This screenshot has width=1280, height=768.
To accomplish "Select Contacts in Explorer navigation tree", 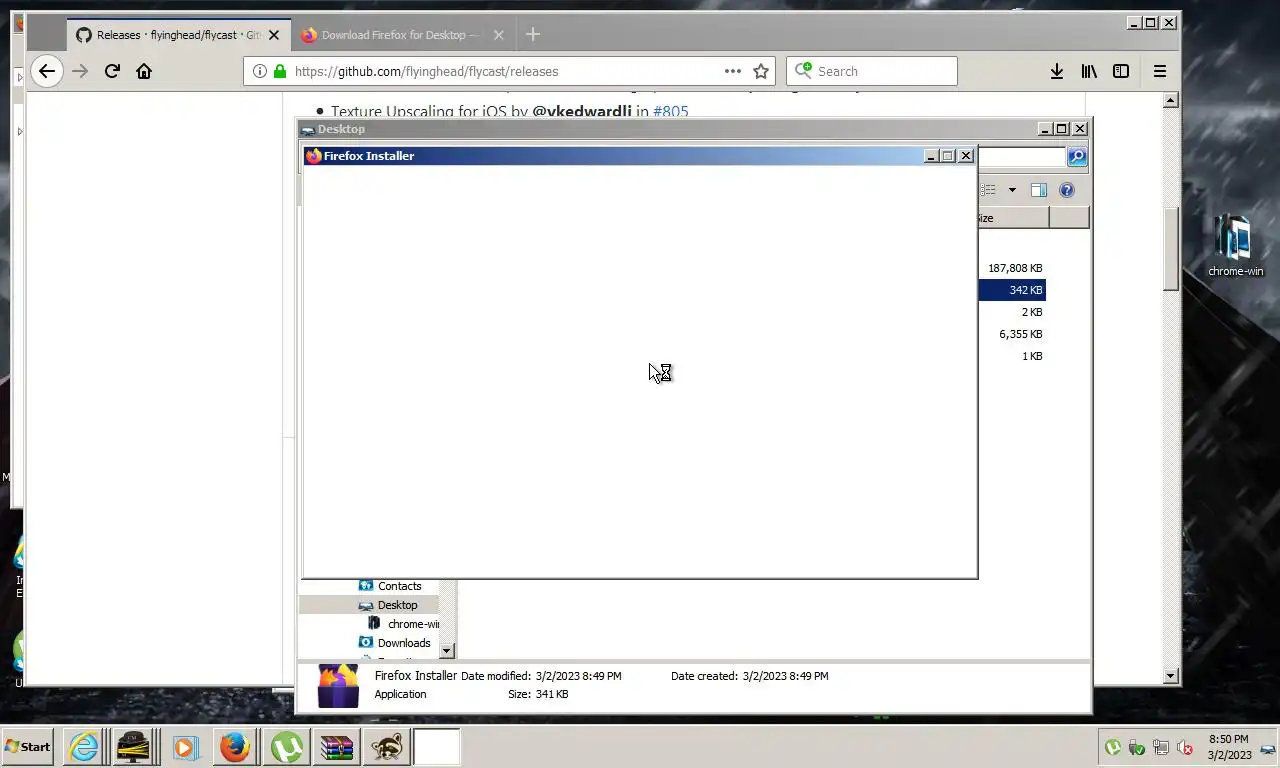I will coord(399,586).
